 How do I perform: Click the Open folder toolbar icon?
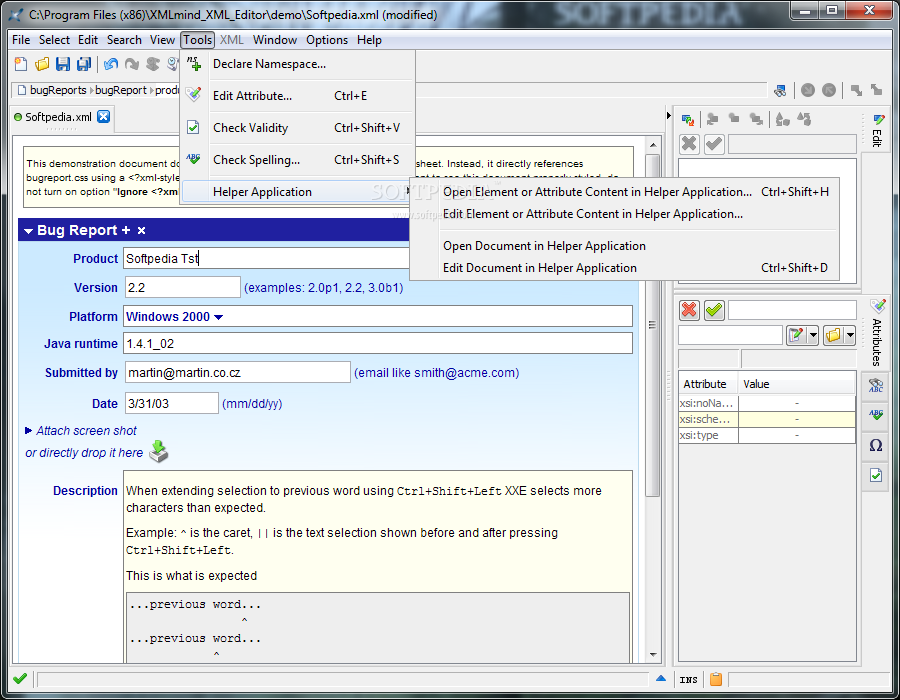click(x=42, y=64)
